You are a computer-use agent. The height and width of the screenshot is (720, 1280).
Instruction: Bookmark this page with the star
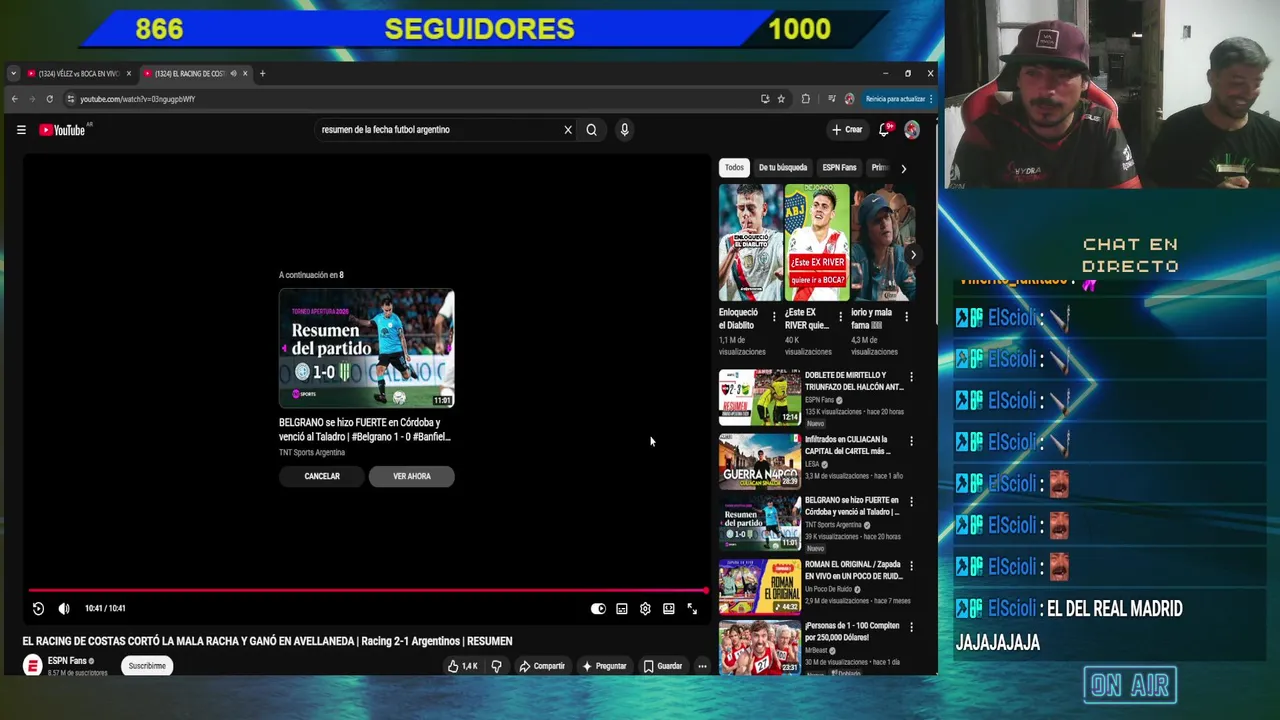[781, 99]
